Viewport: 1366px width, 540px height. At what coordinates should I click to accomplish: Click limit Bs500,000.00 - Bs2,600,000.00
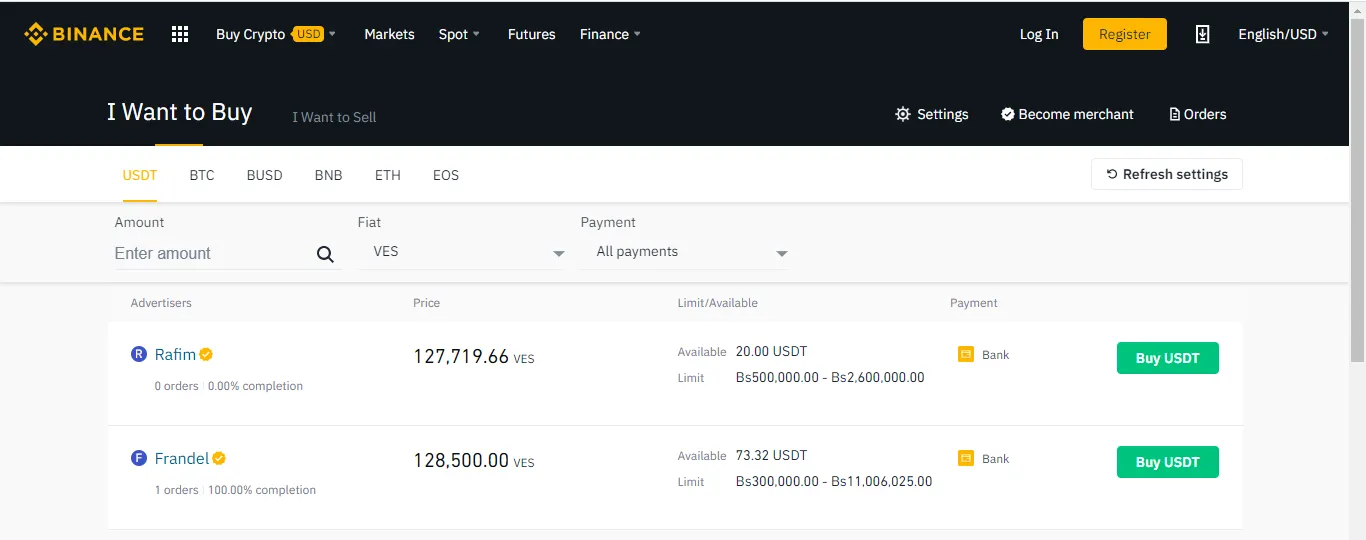click(830, 378)
